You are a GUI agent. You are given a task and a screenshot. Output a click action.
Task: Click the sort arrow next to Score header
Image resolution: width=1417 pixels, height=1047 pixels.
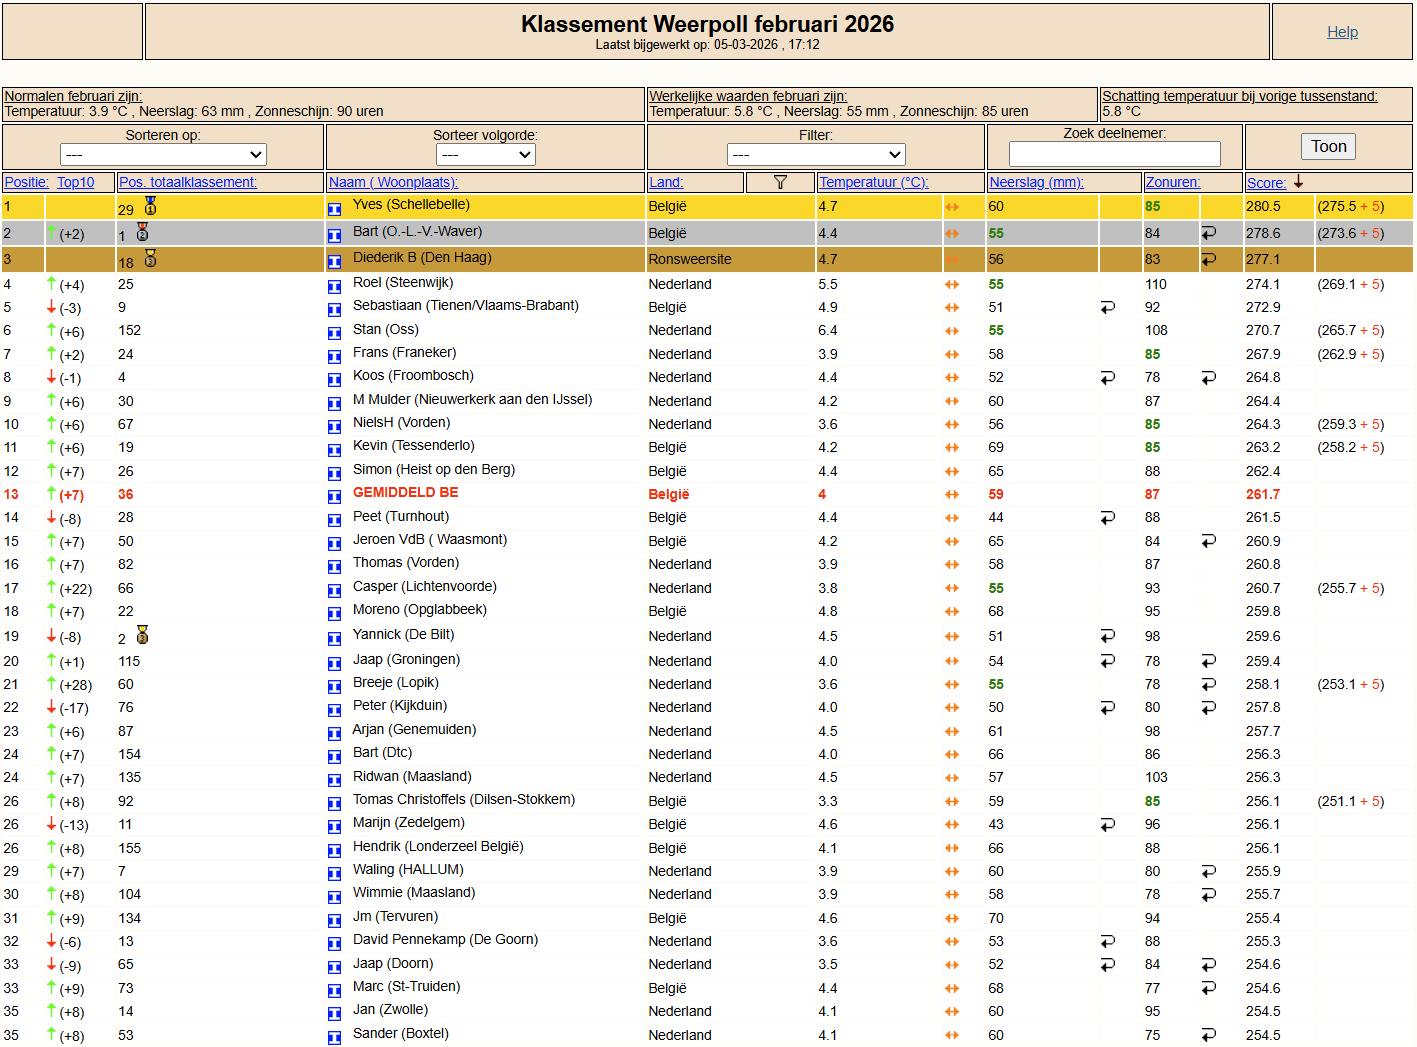[x=1298, y=182]
